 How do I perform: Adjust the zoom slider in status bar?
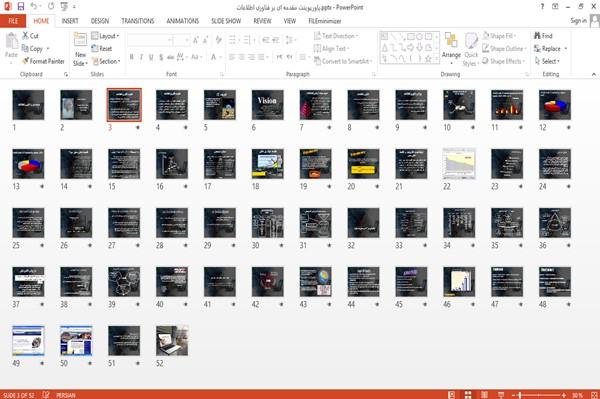520,395
